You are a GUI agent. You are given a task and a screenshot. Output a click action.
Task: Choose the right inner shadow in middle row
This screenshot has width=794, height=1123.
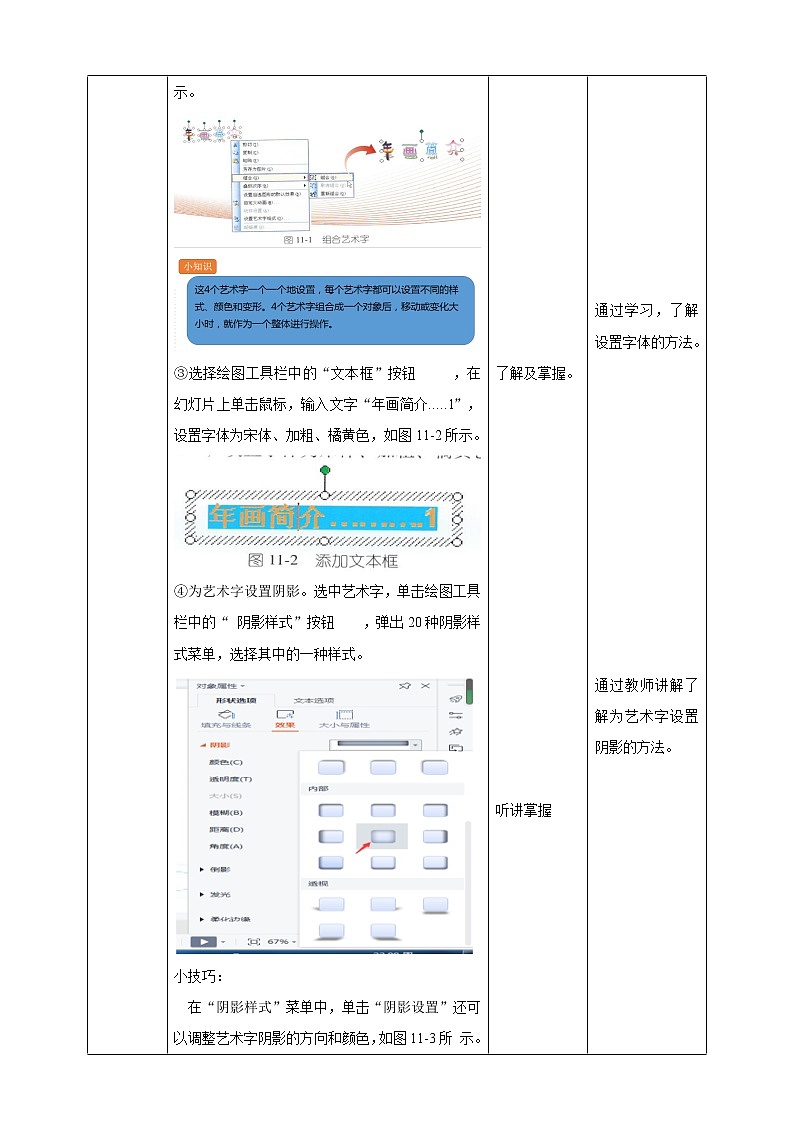tap(435, 837)
